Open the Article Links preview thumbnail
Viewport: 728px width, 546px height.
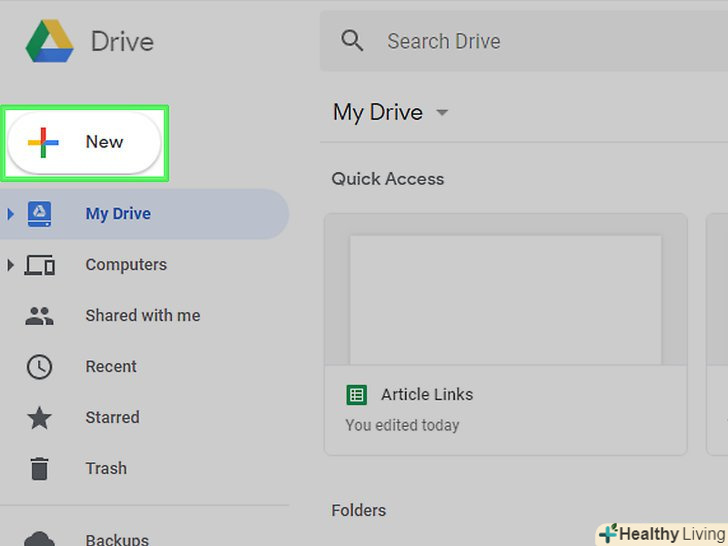pyautogui.click(x=506, y=299)
